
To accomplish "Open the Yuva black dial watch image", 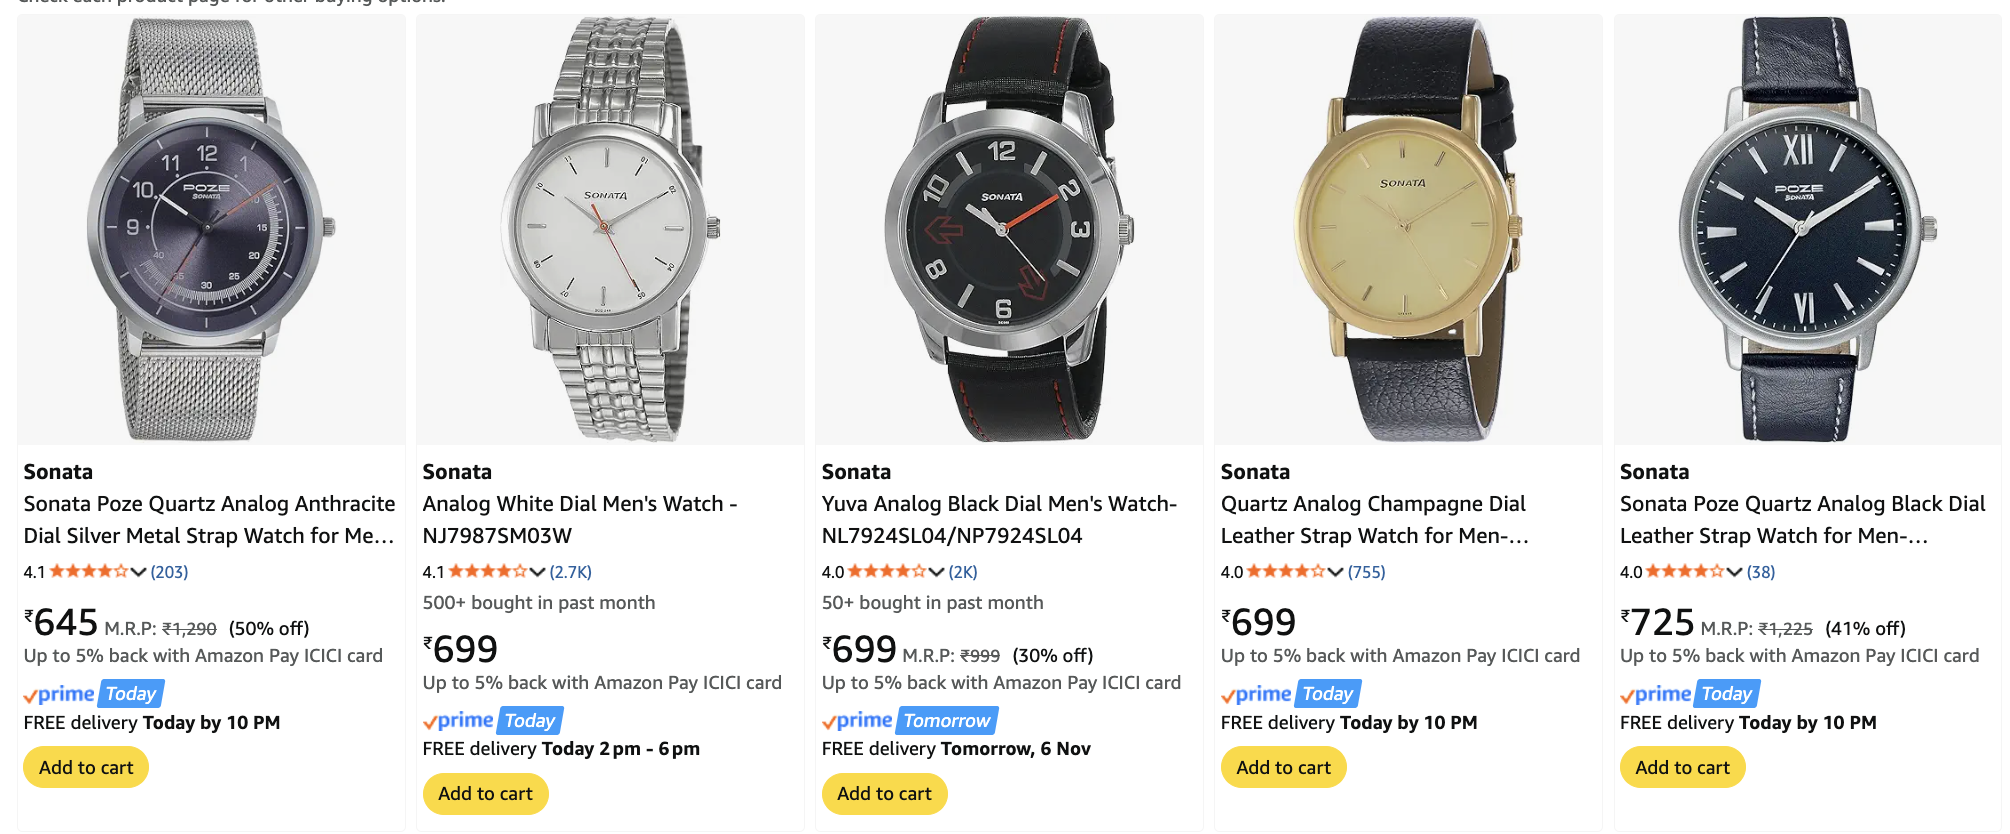I will coord(1008,229).
